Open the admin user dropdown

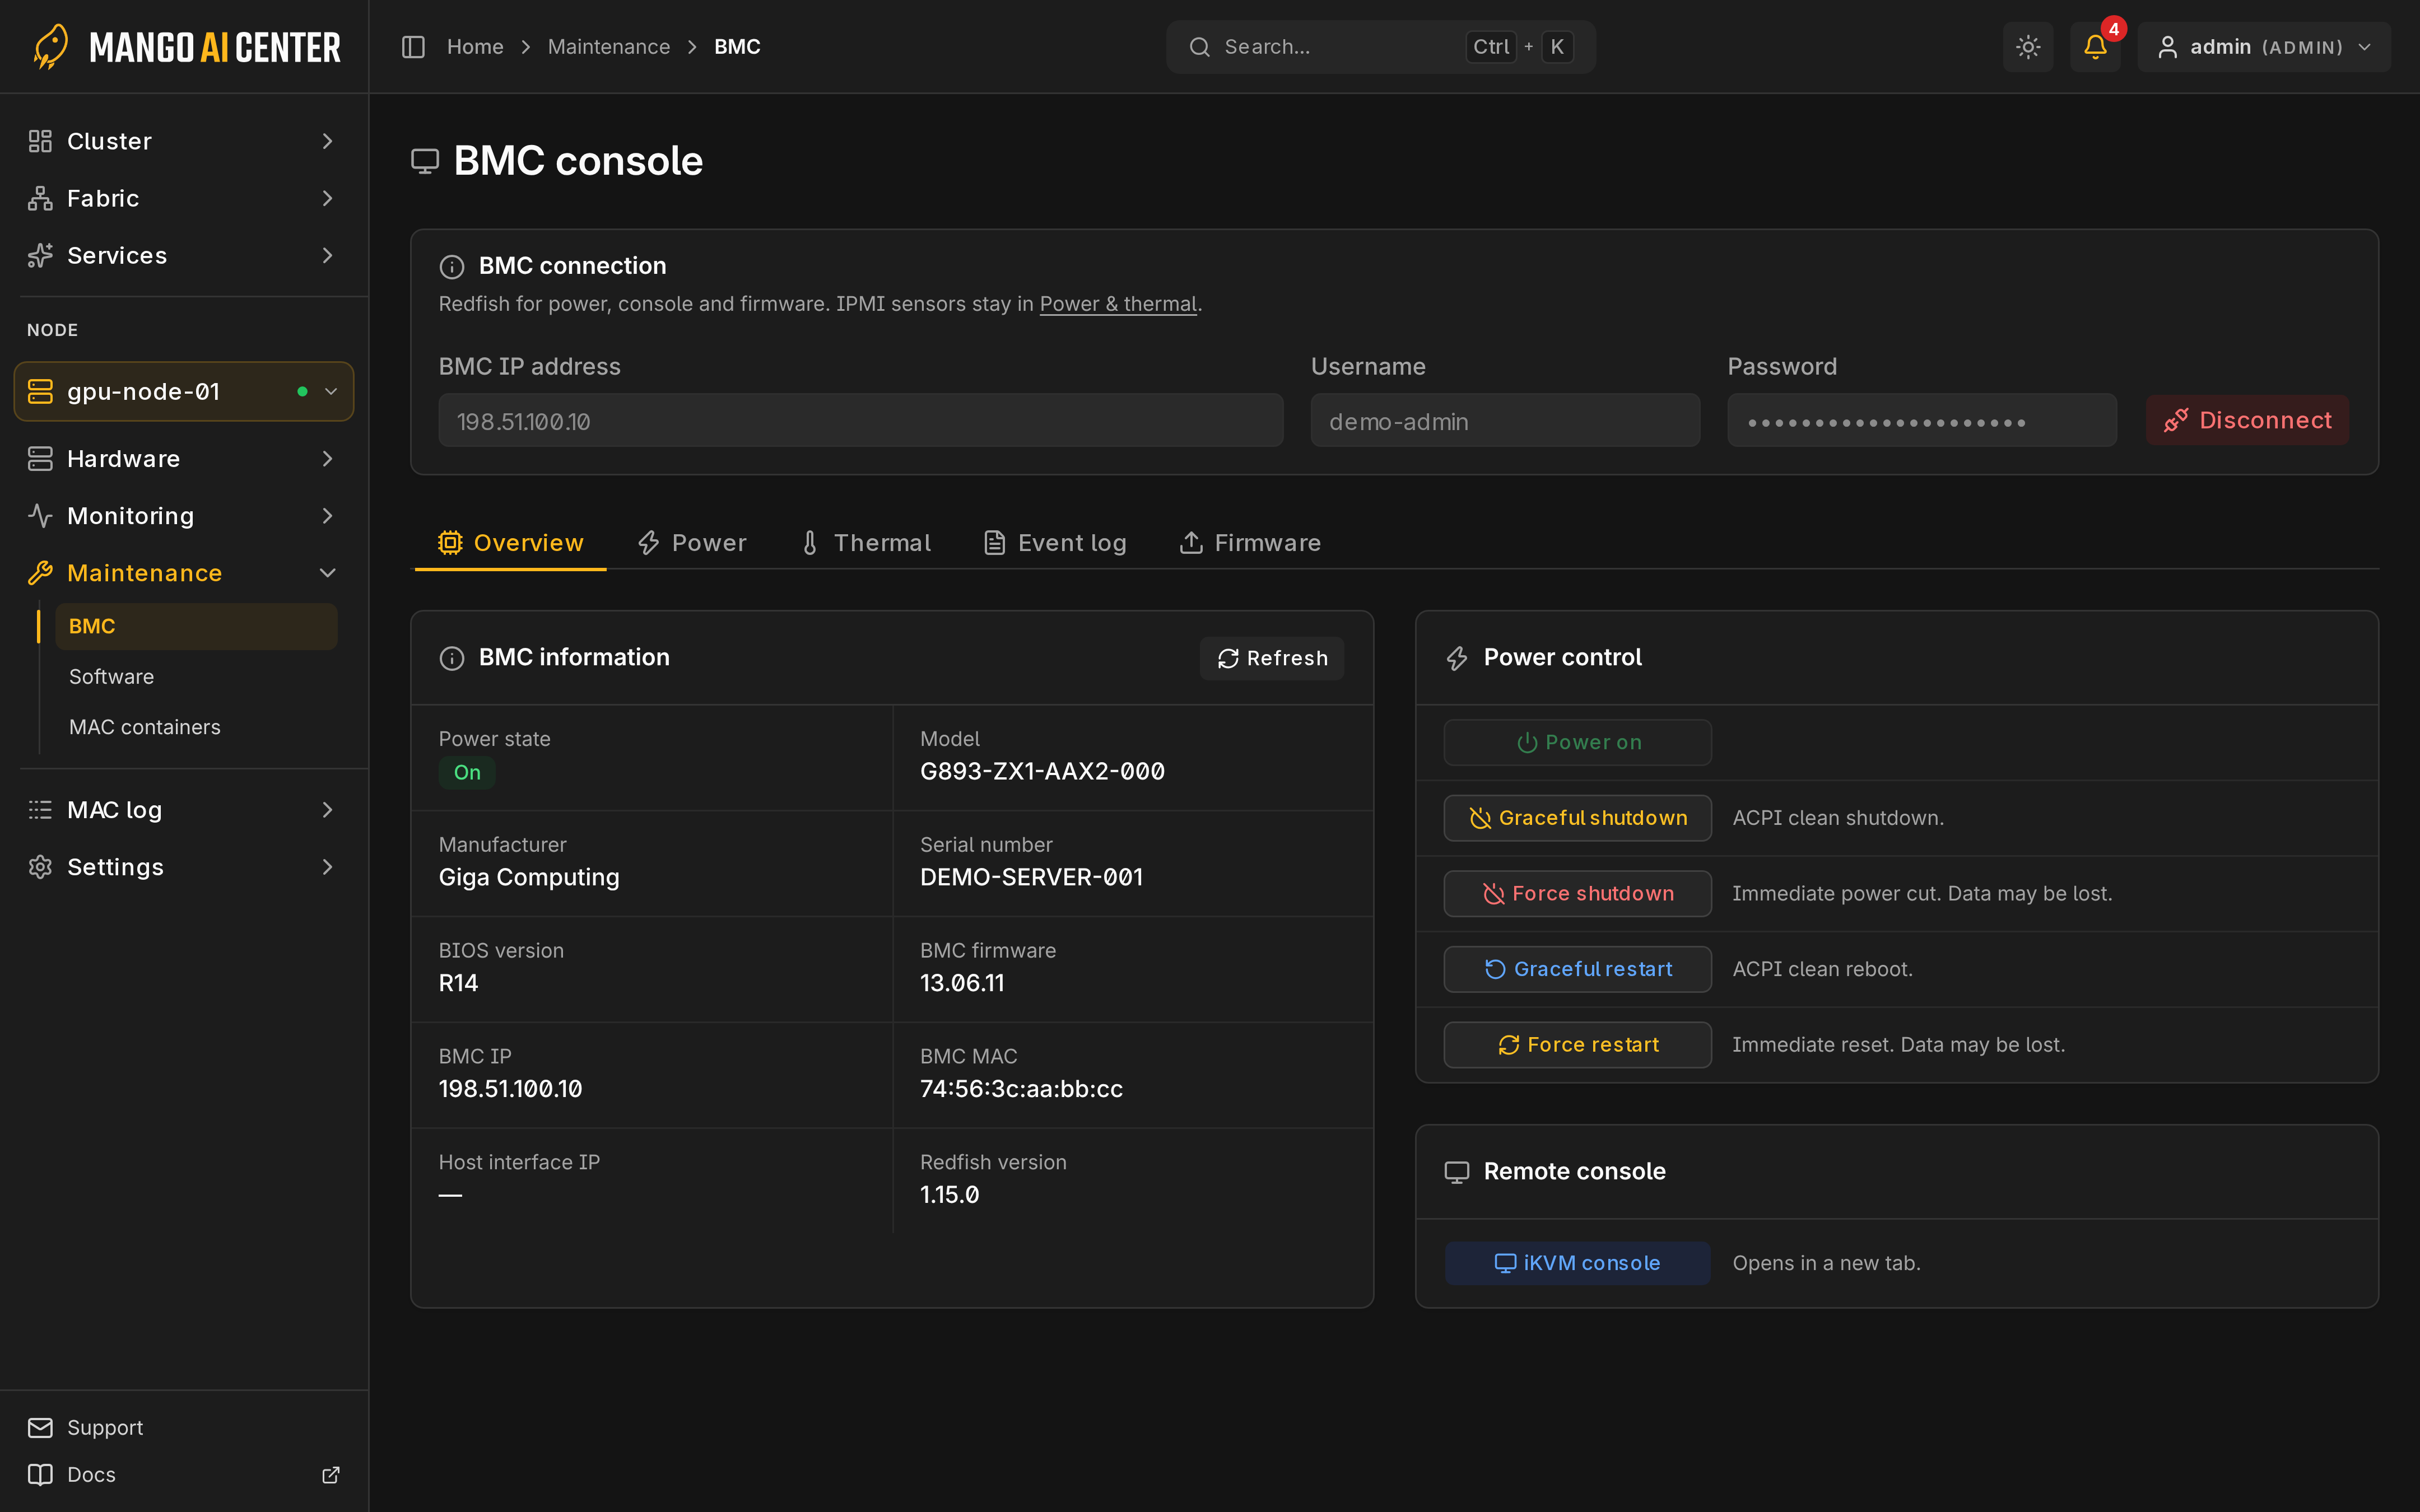pos(2264,47)
